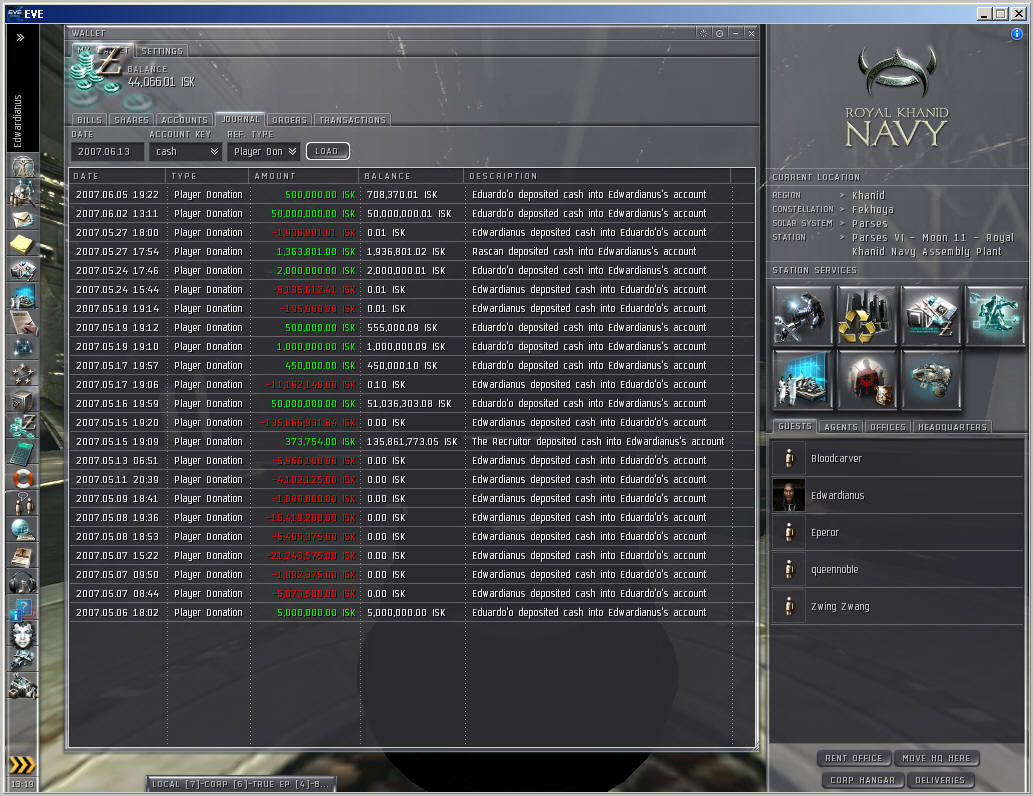Image resolution: width=1033 pixels, height=796 pixels.
Task: Click the blue info icon top right
Action: click(x=1017, y=34)
